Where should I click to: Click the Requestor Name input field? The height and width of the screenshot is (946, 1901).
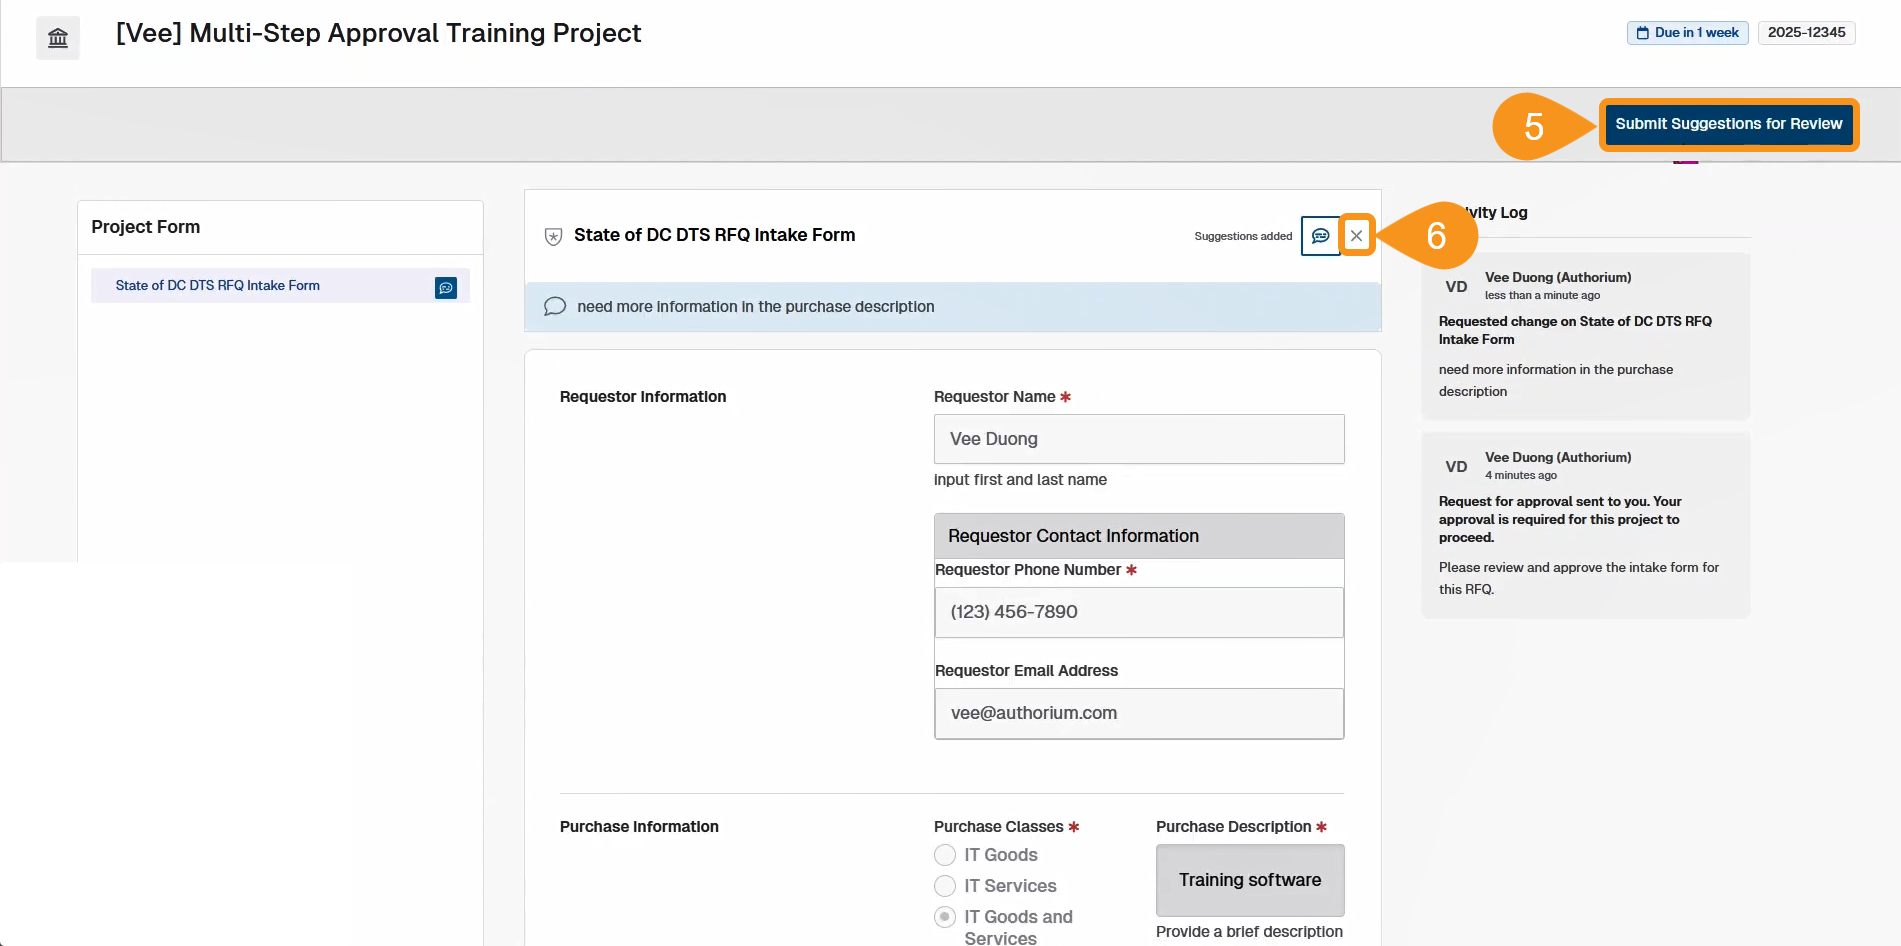point(1138,439)
